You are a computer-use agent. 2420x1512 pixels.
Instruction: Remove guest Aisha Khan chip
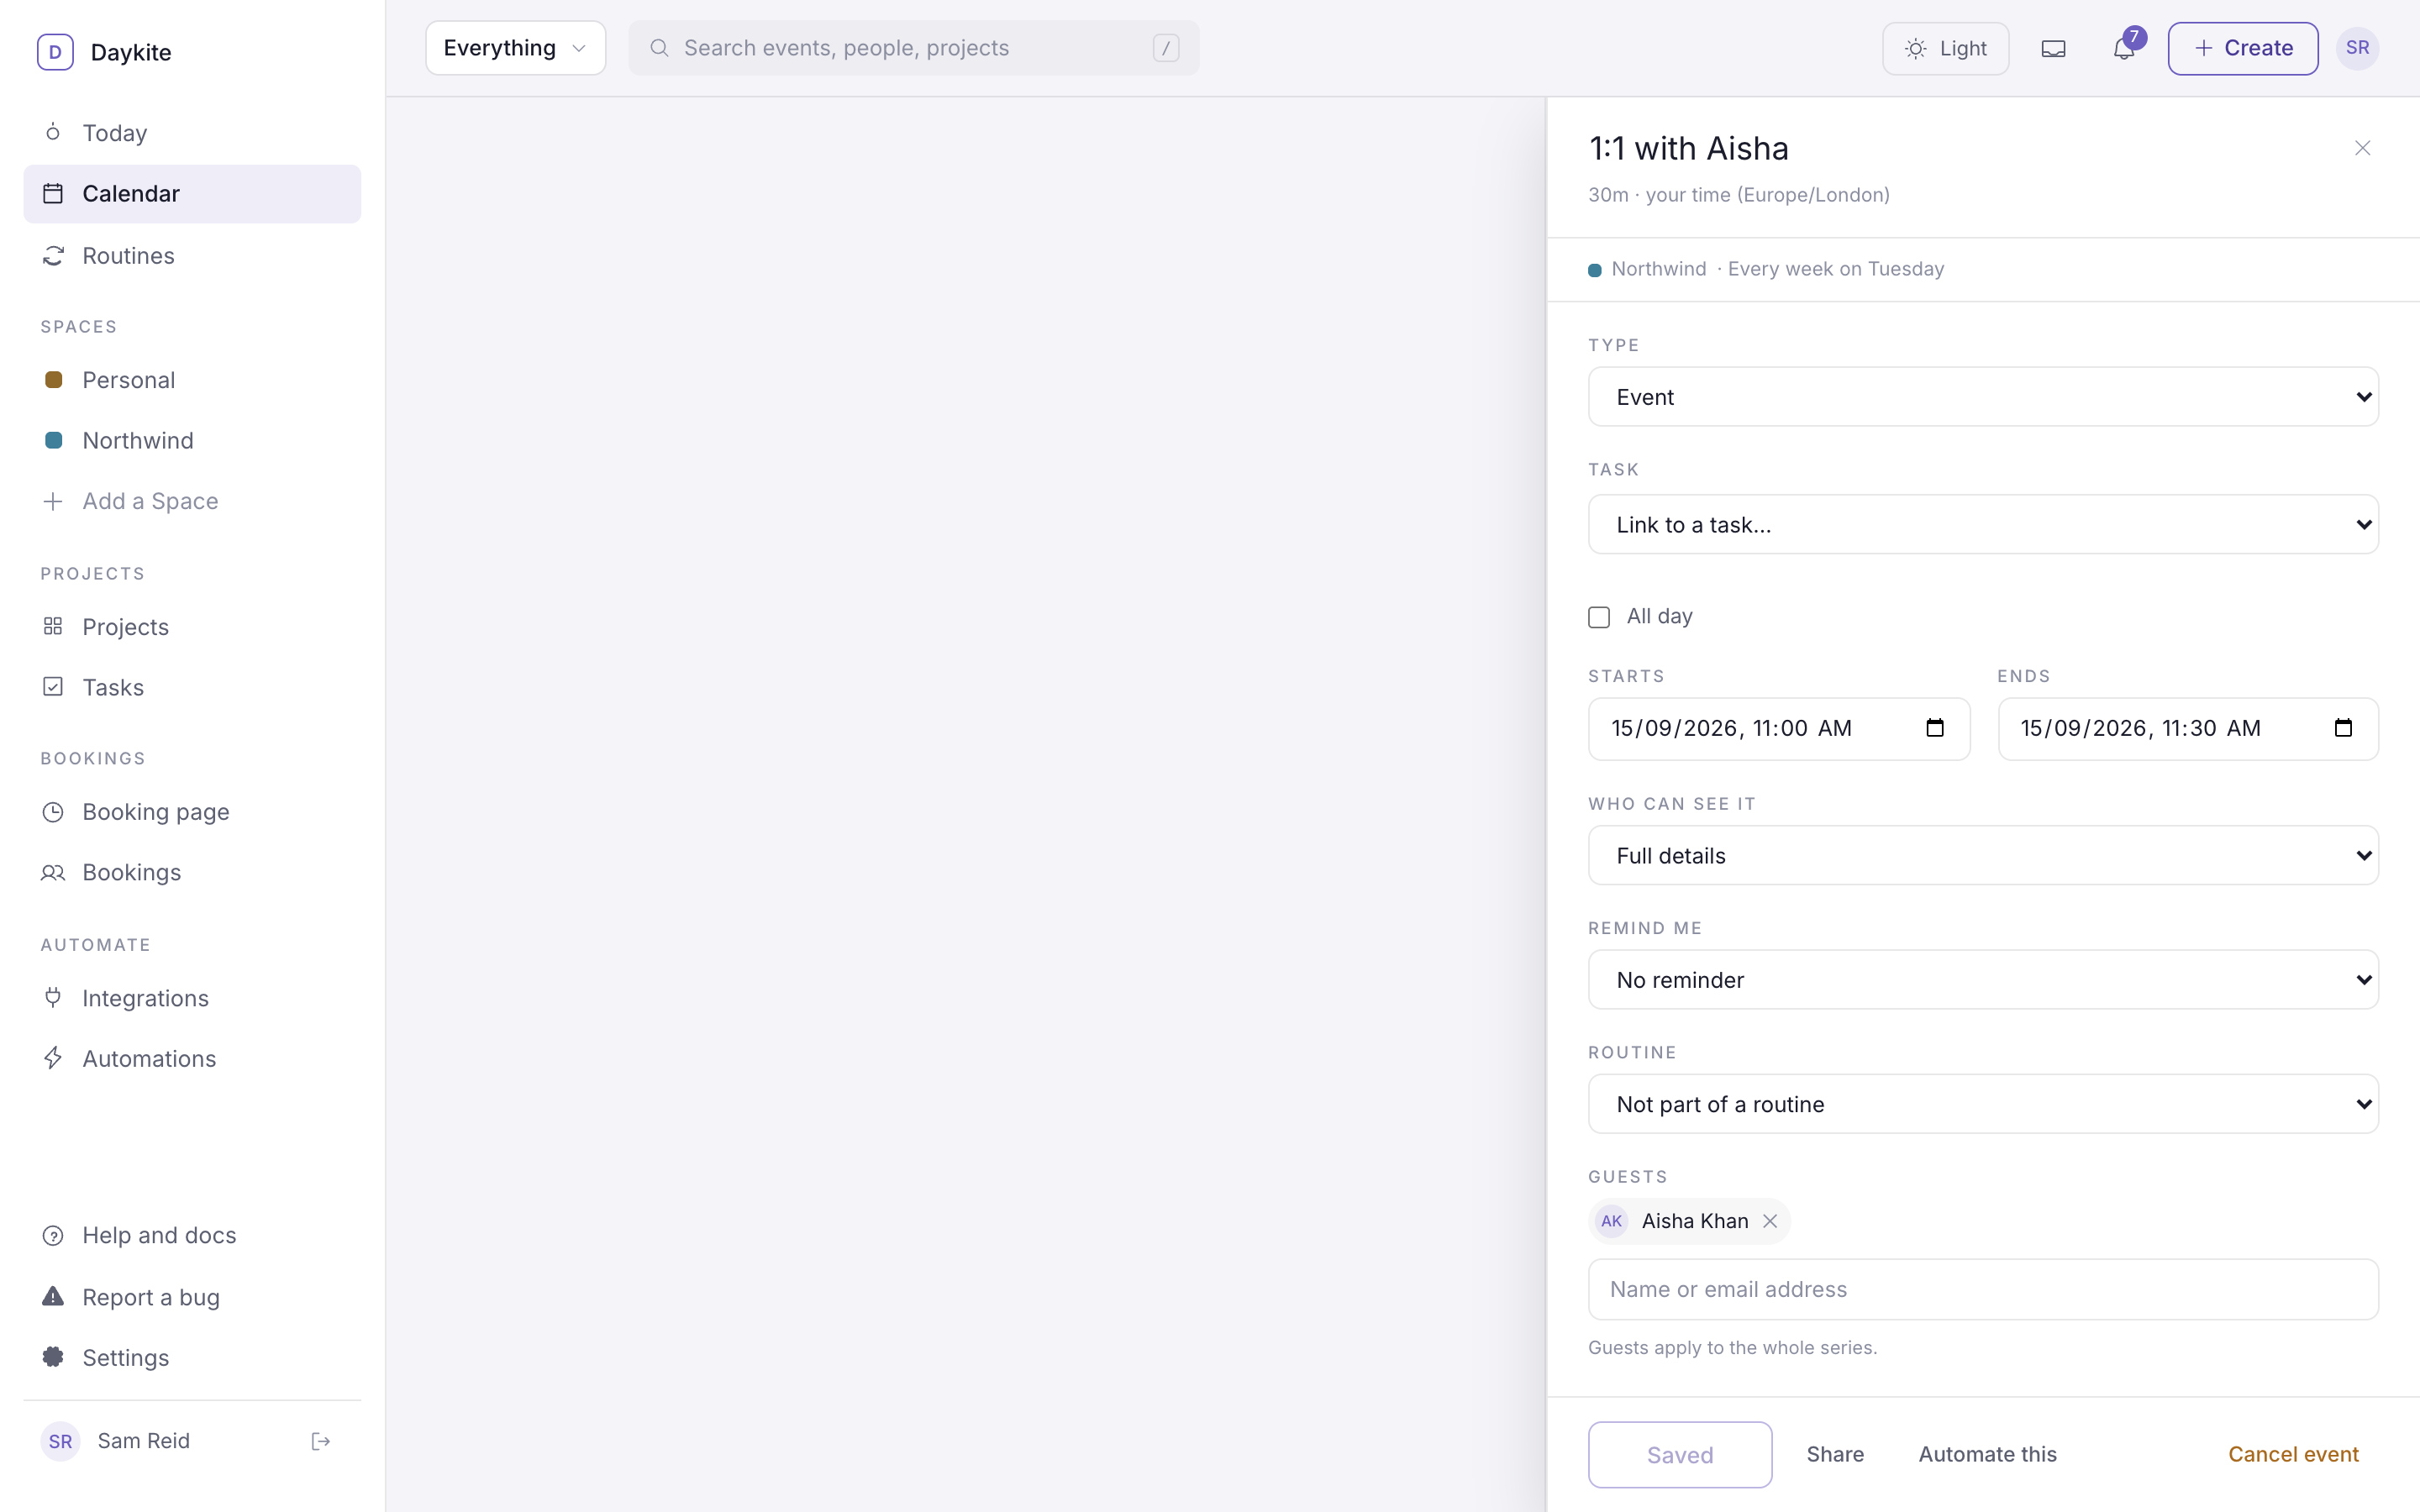[x=1769, y=1221]
